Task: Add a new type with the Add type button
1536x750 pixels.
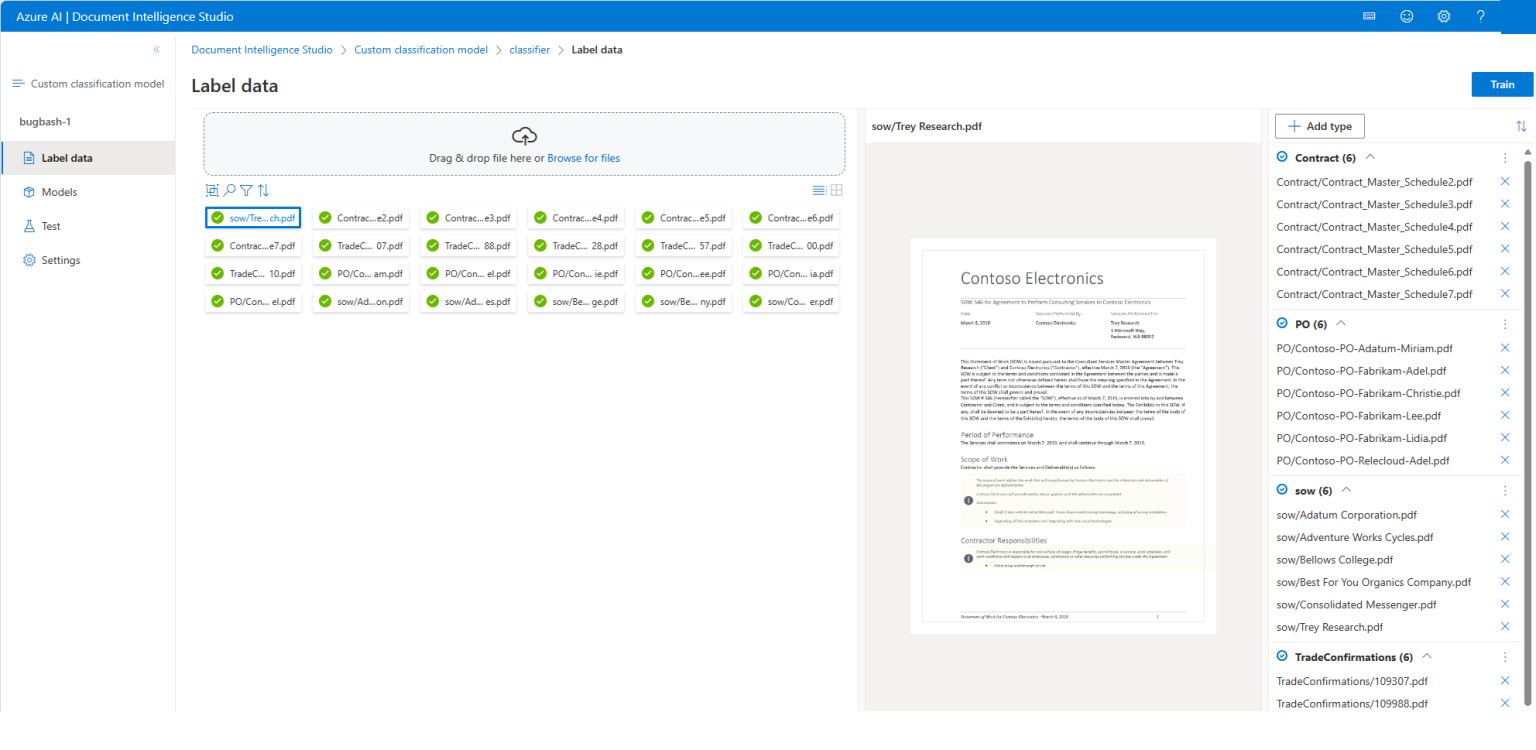Action: (1319, 126)
